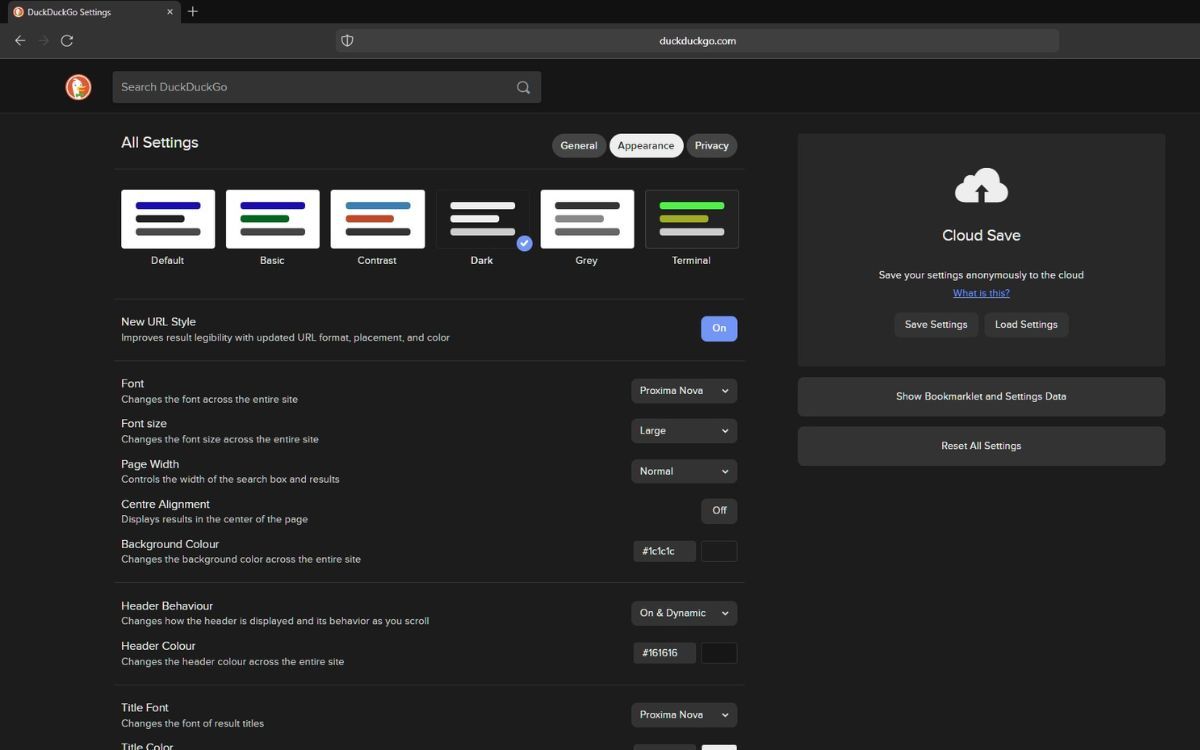Enable Centre Alignment

pos(719,510)
